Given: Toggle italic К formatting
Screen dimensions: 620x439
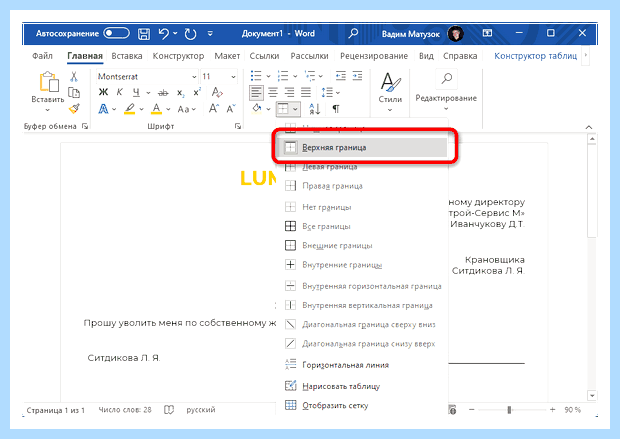Looking at the screenshot, I should pos(119,92).
